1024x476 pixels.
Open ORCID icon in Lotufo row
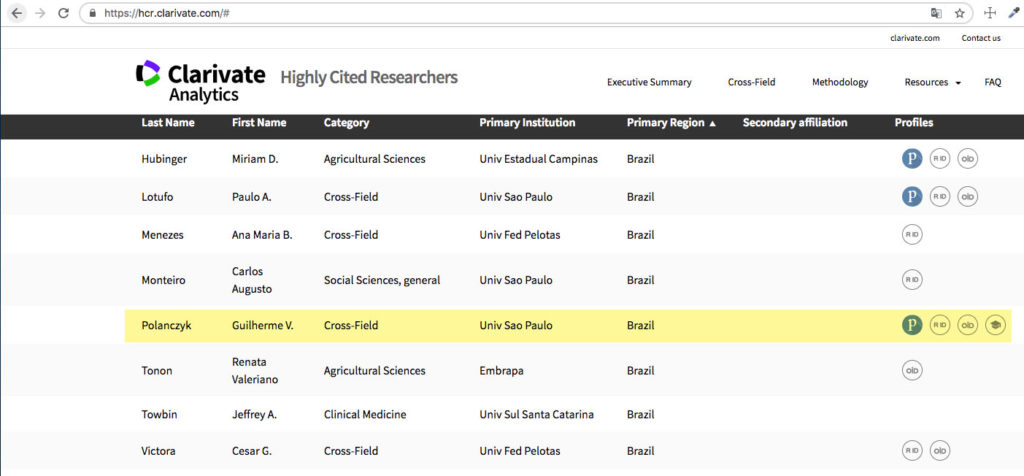(x=968, y=197)
